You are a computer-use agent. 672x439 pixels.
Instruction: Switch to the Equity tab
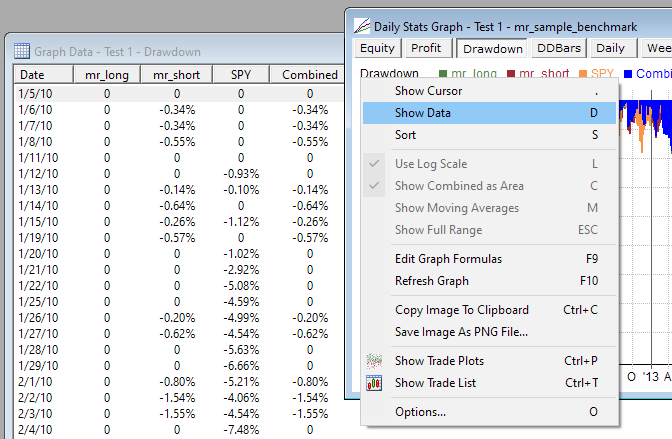(377, 48)
